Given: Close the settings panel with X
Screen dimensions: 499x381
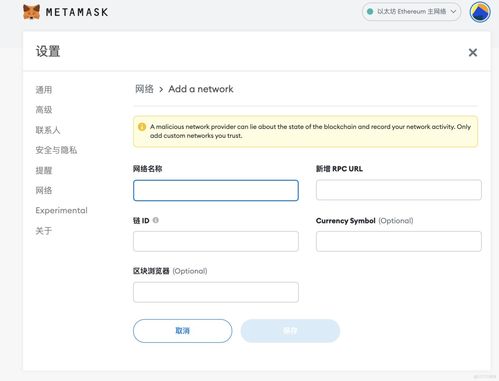Looking at the screenshot, I should pos(473,52).
